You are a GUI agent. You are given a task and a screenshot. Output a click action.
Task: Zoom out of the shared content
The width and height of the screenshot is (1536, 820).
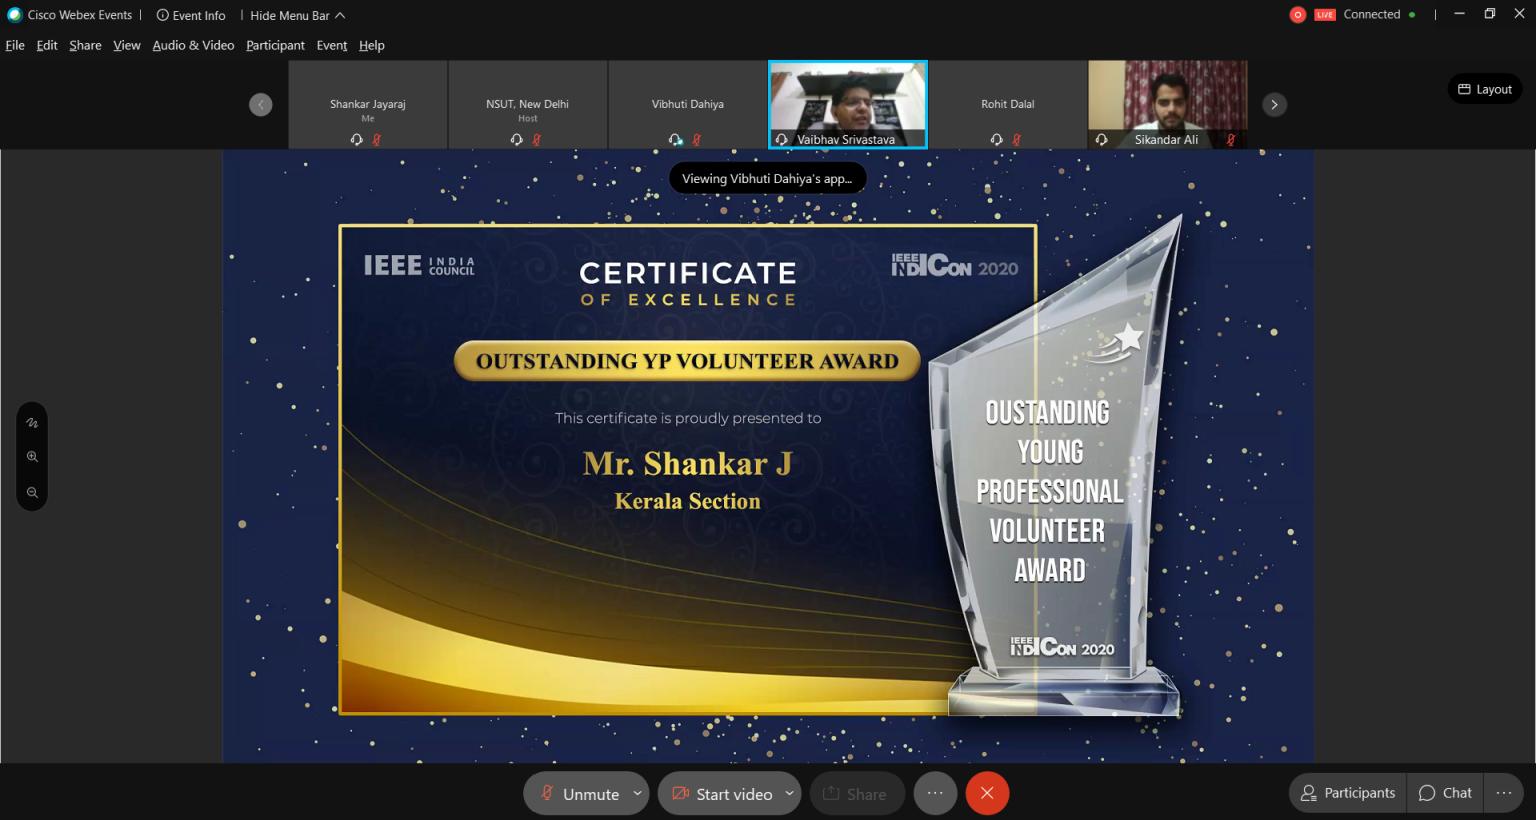(x=32, y=491)
